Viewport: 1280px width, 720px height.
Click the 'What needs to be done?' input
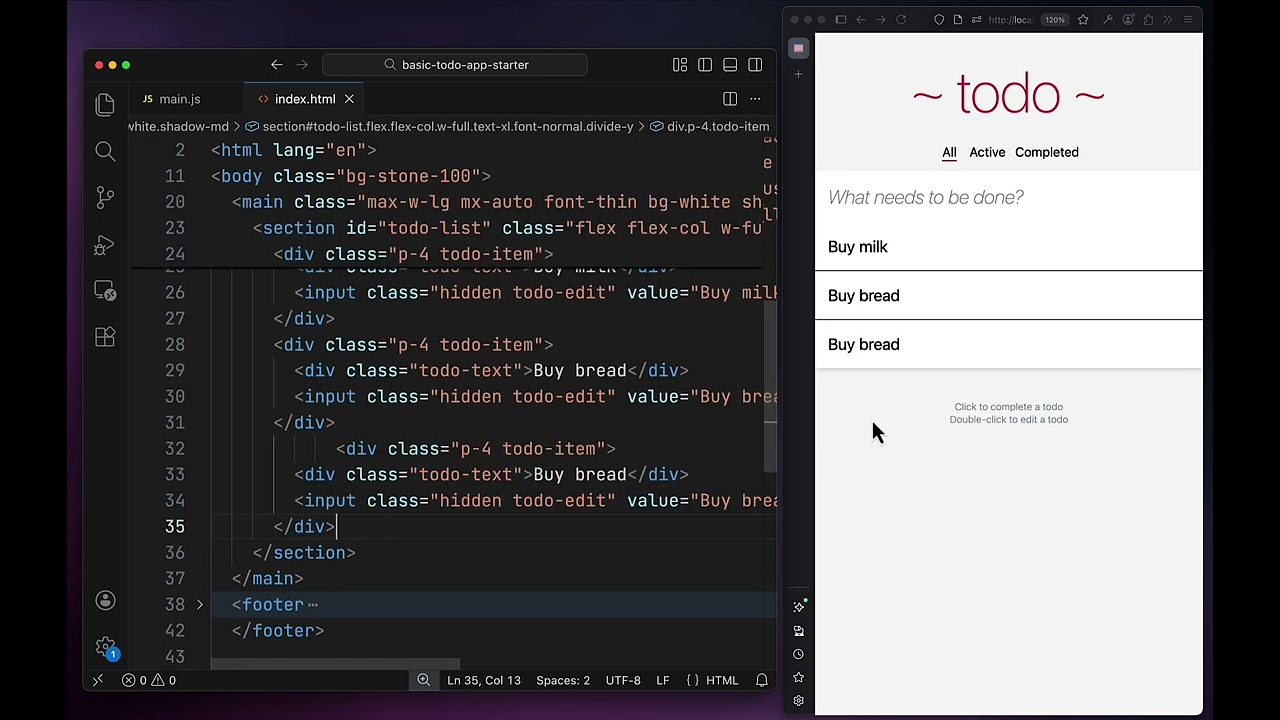(x=1009, y=197)
